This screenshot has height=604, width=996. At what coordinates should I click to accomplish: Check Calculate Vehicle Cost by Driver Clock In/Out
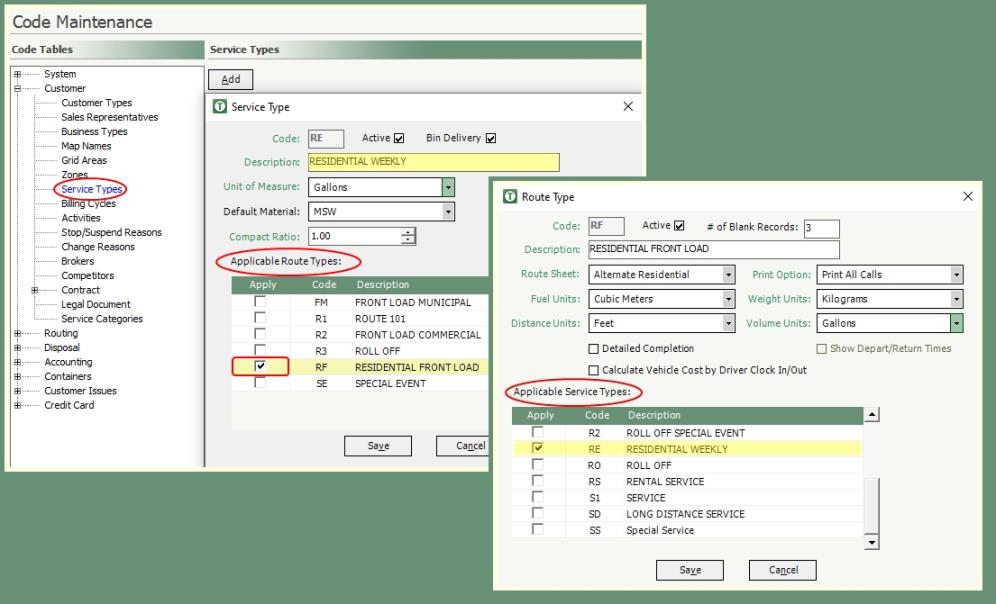594,370
